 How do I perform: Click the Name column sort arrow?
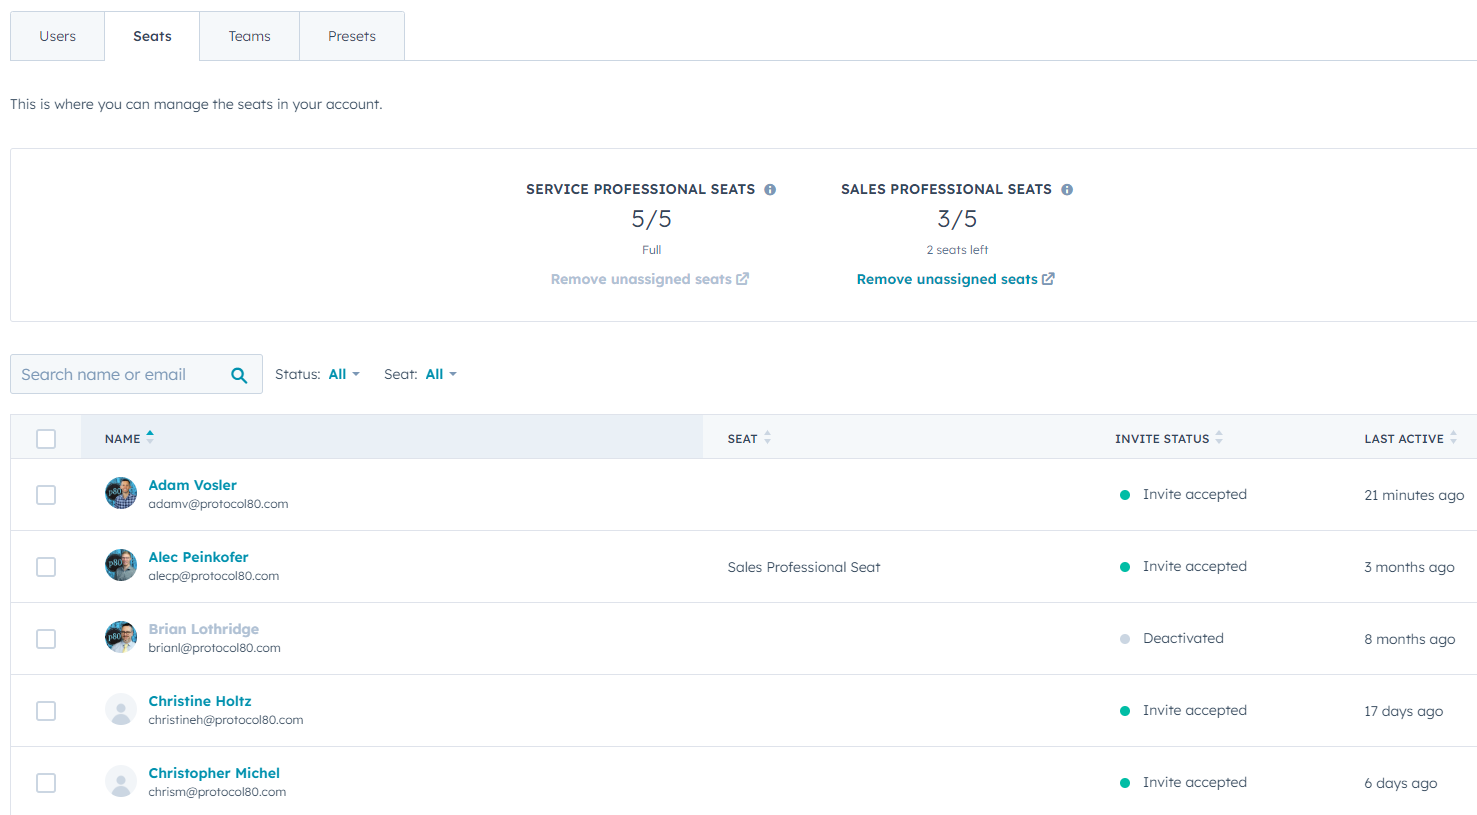150,437
